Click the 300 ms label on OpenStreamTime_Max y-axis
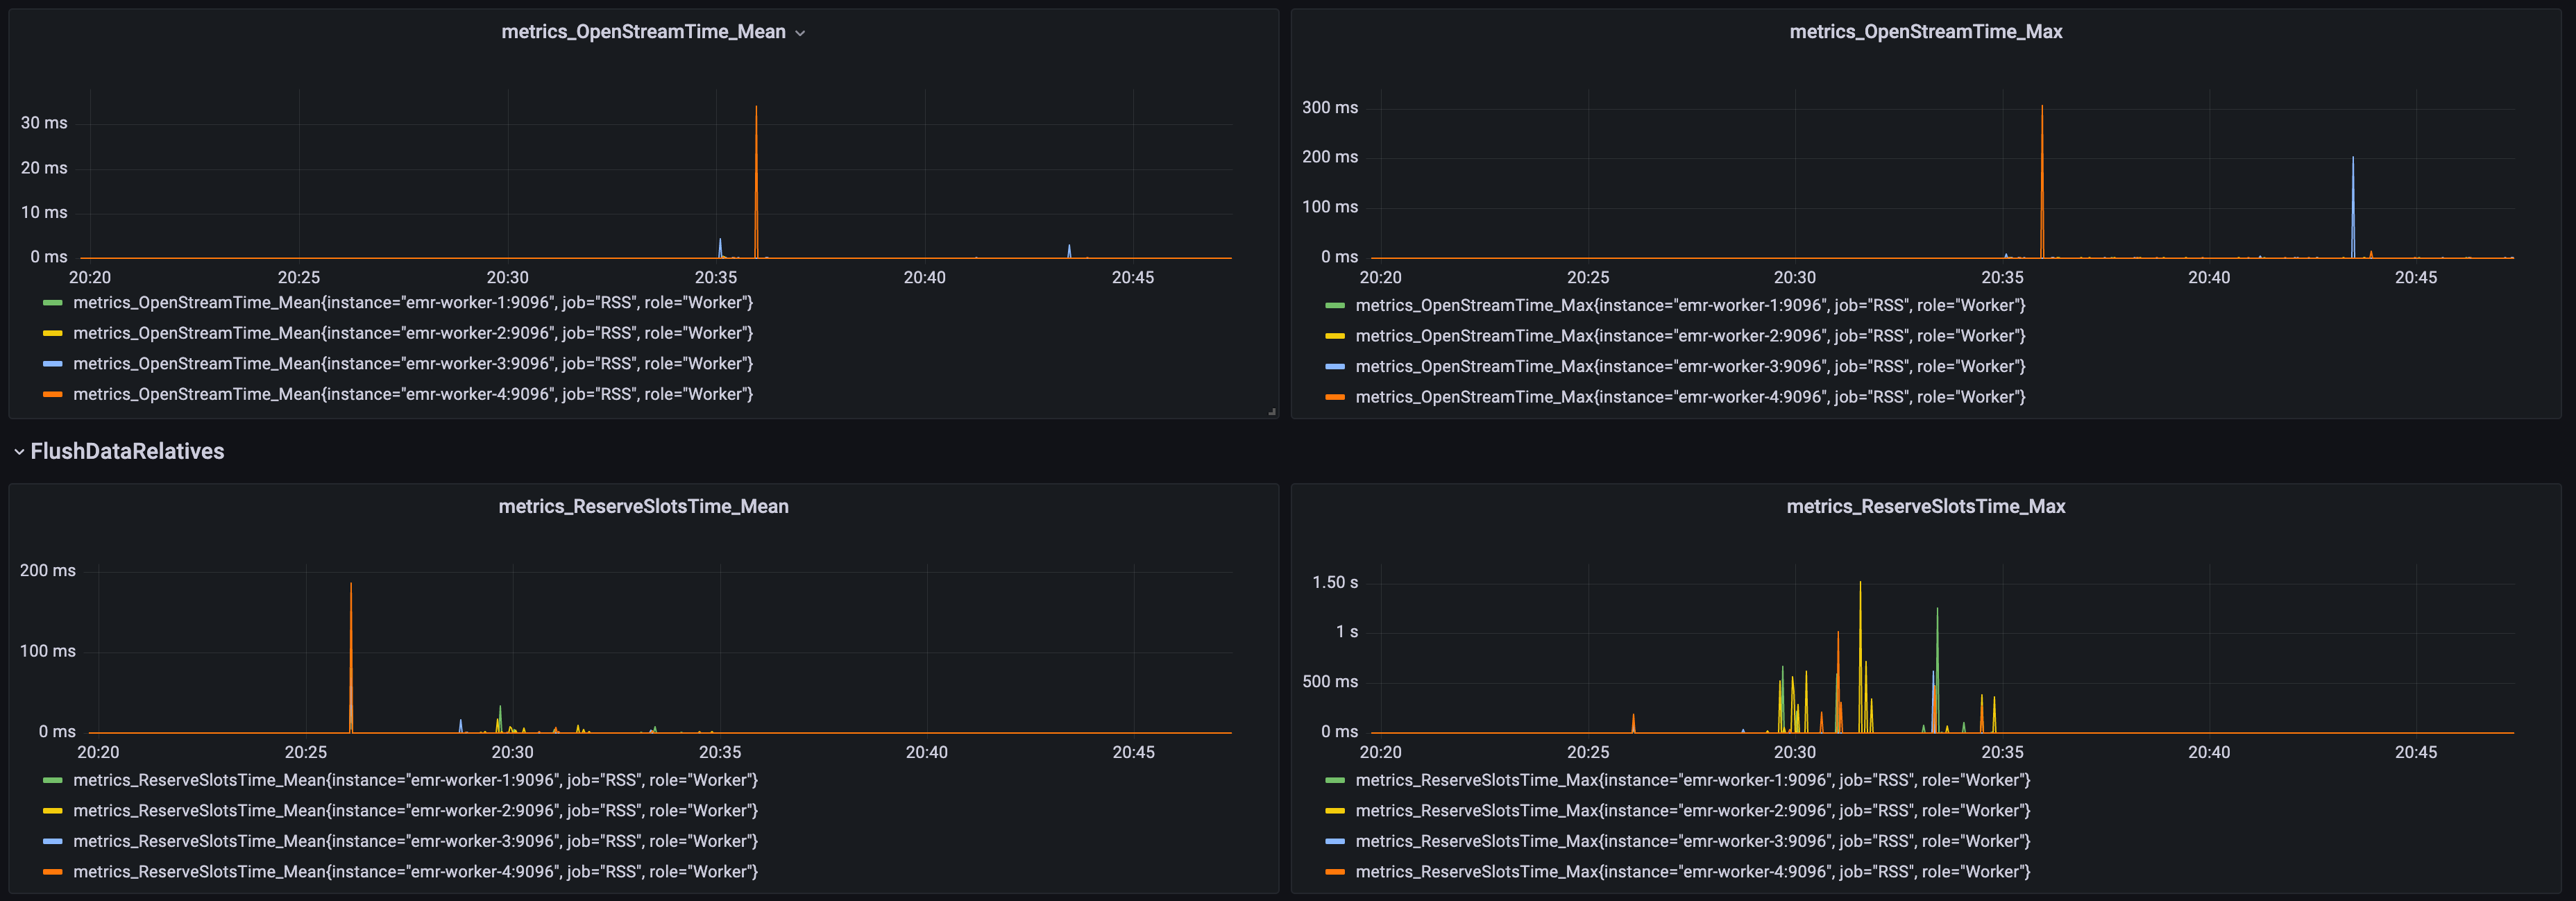 pos(1330,108)
